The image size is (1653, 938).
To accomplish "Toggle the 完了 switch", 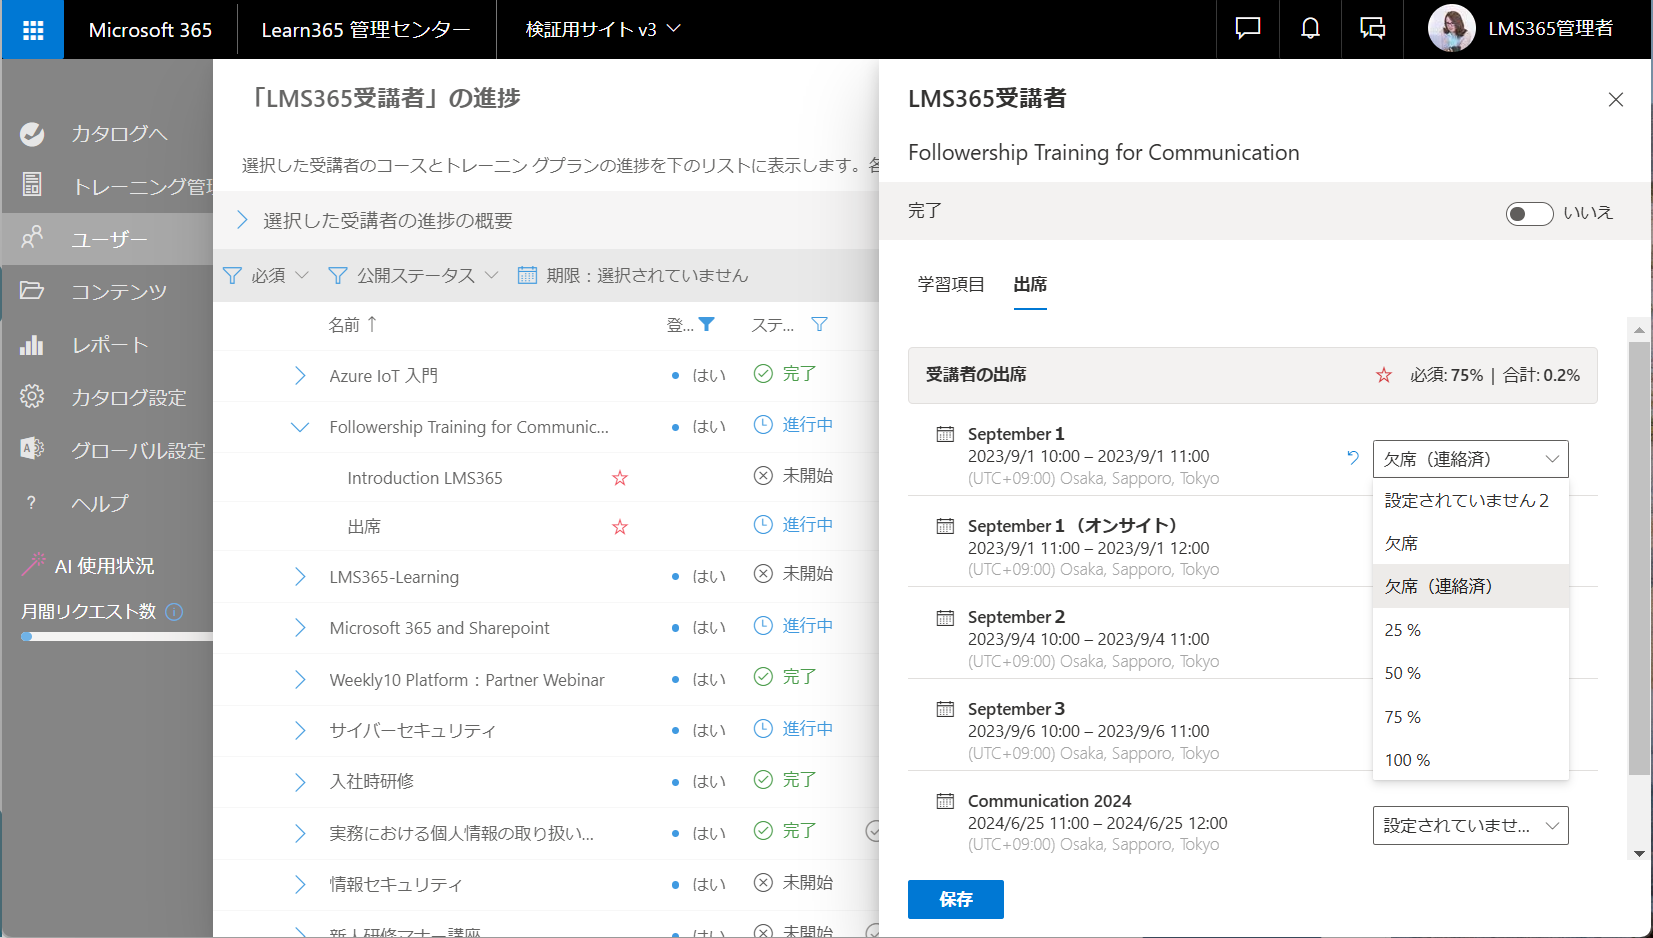I will [x=1529, y=213].
